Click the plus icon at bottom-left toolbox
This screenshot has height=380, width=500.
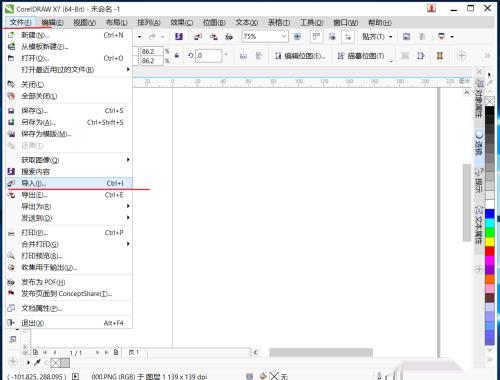pyautogui.click(x=13, y=361)
